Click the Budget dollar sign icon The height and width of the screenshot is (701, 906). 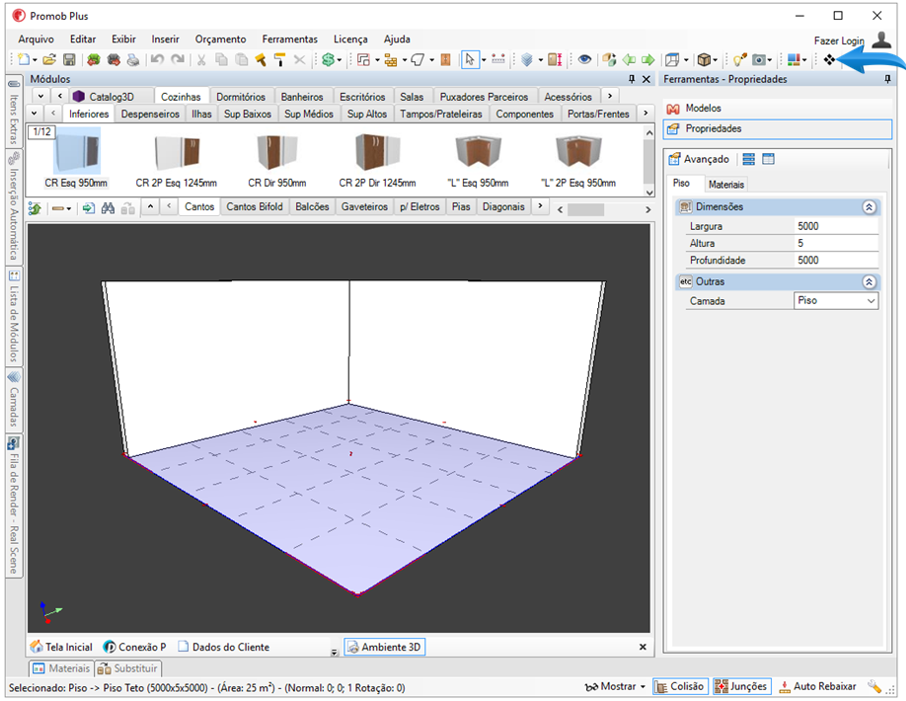click(x=327, y=60)
